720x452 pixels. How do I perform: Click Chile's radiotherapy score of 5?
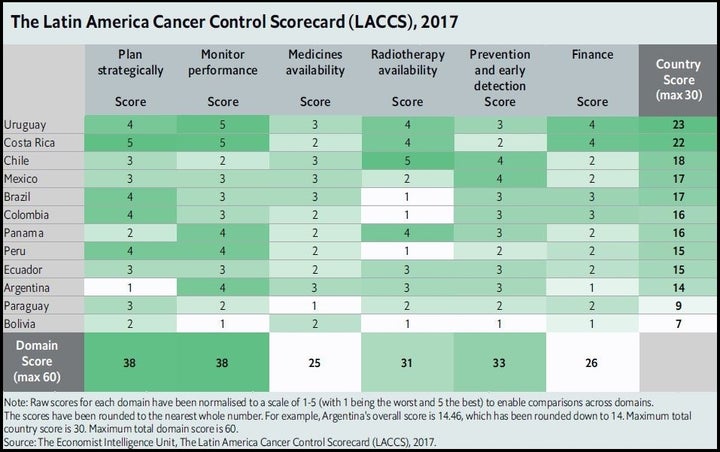[x=408, y=161]
